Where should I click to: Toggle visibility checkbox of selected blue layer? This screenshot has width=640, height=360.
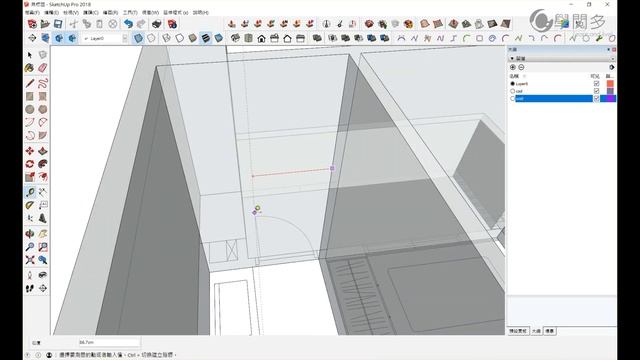(x=596, y=98)
